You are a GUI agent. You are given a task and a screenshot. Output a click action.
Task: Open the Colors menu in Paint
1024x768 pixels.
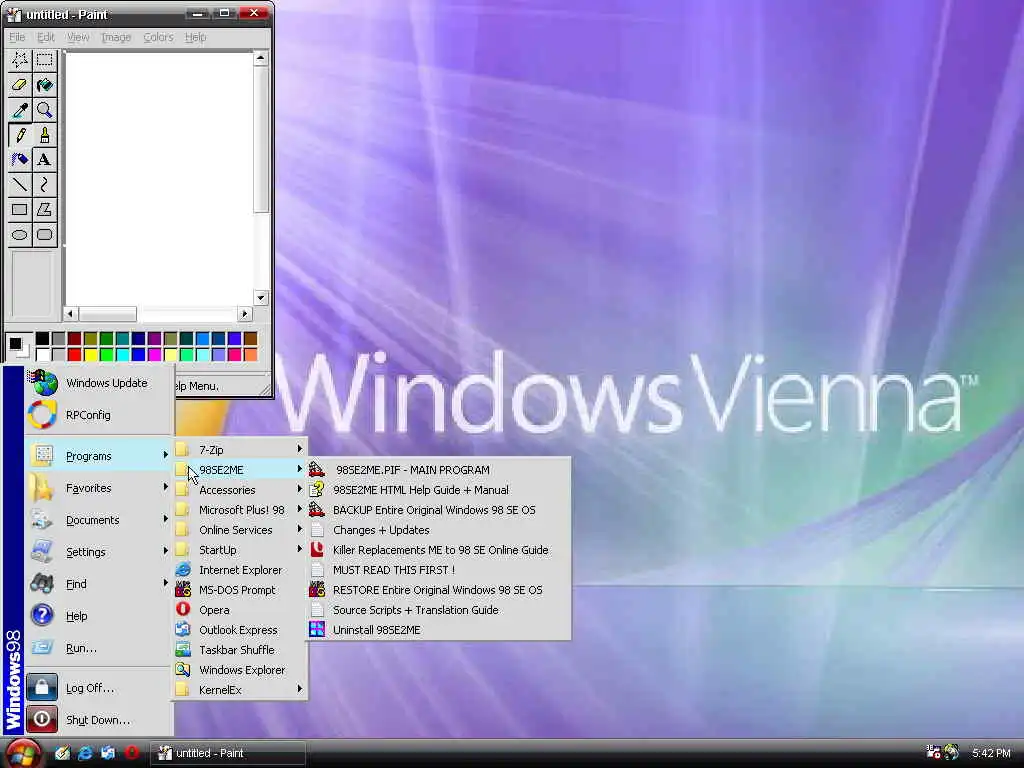pos(158,37)
